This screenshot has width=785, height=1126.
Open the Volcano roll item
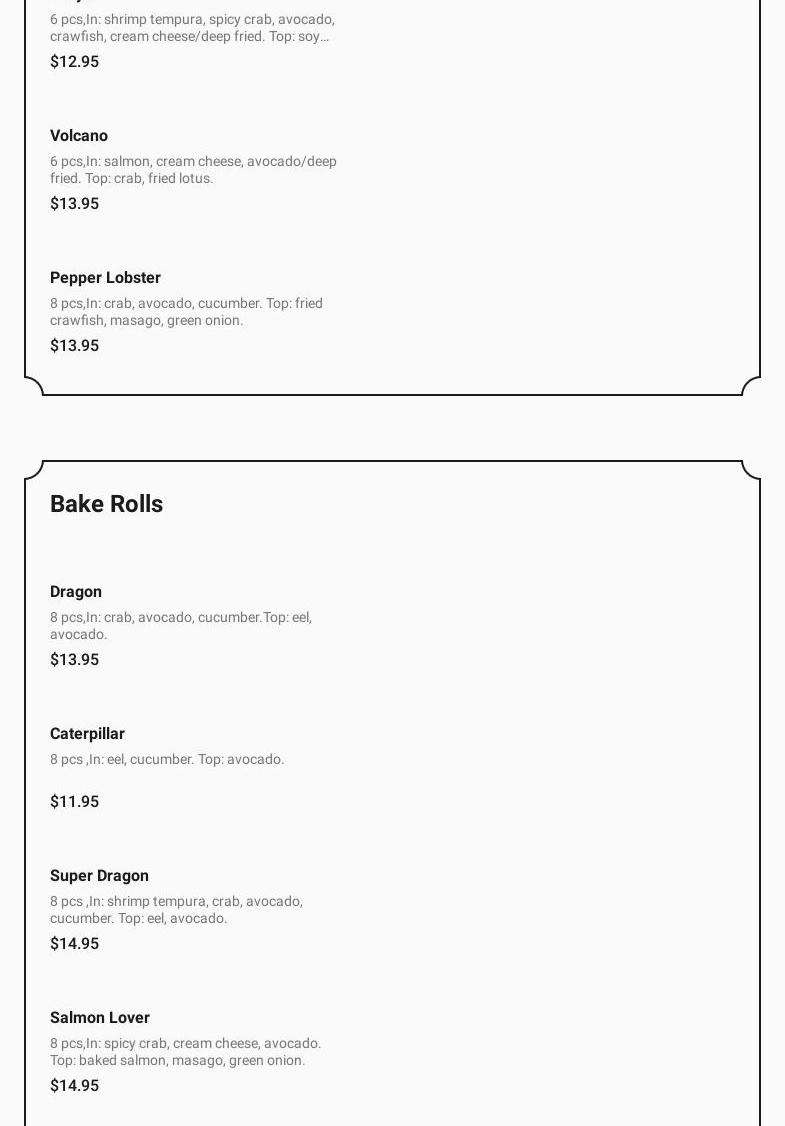click(x=79, y=136)
